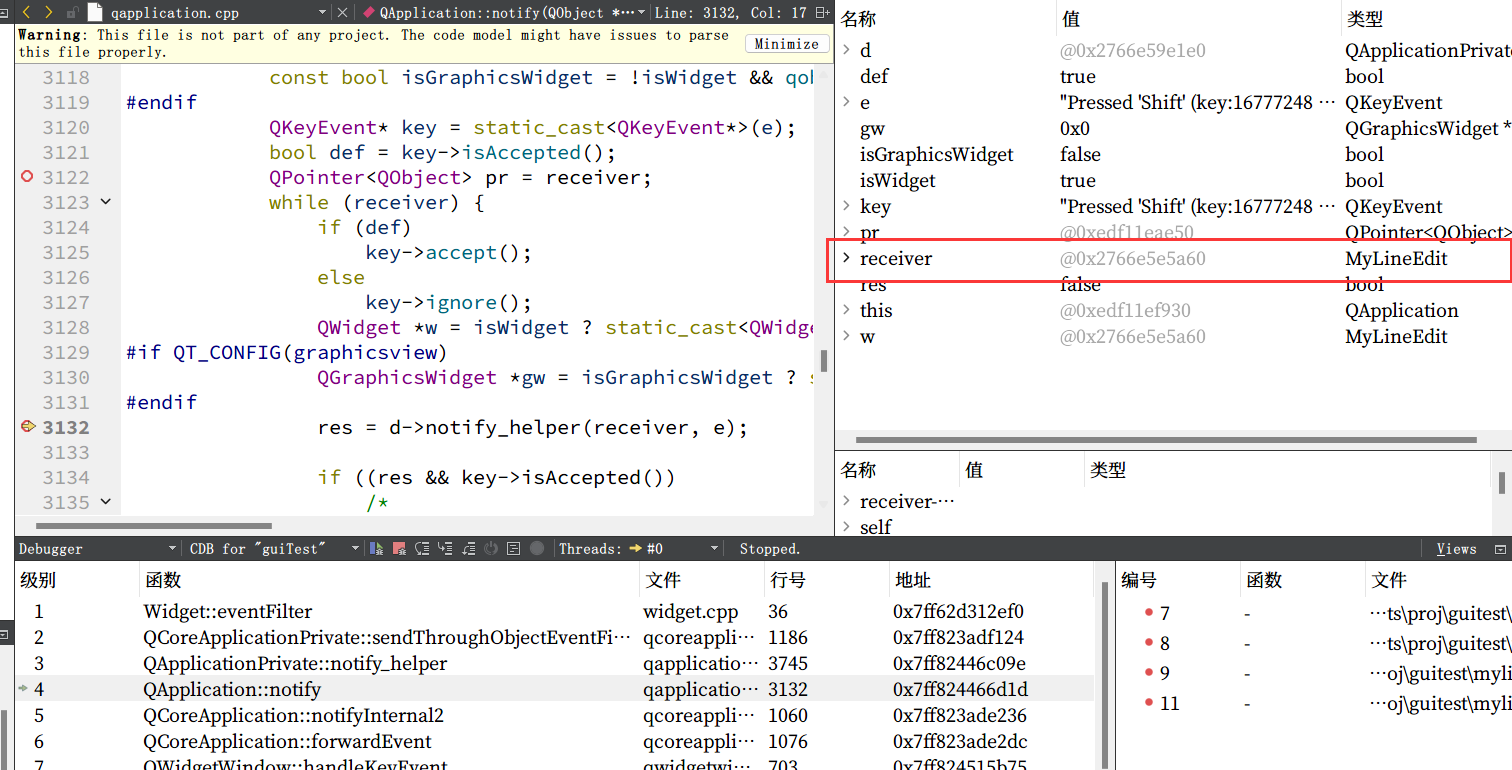Select stack frame QCoreApplicationPrivate::sendThroughObjectEventFi…
1512x770 pixels.
coord(556,637)
